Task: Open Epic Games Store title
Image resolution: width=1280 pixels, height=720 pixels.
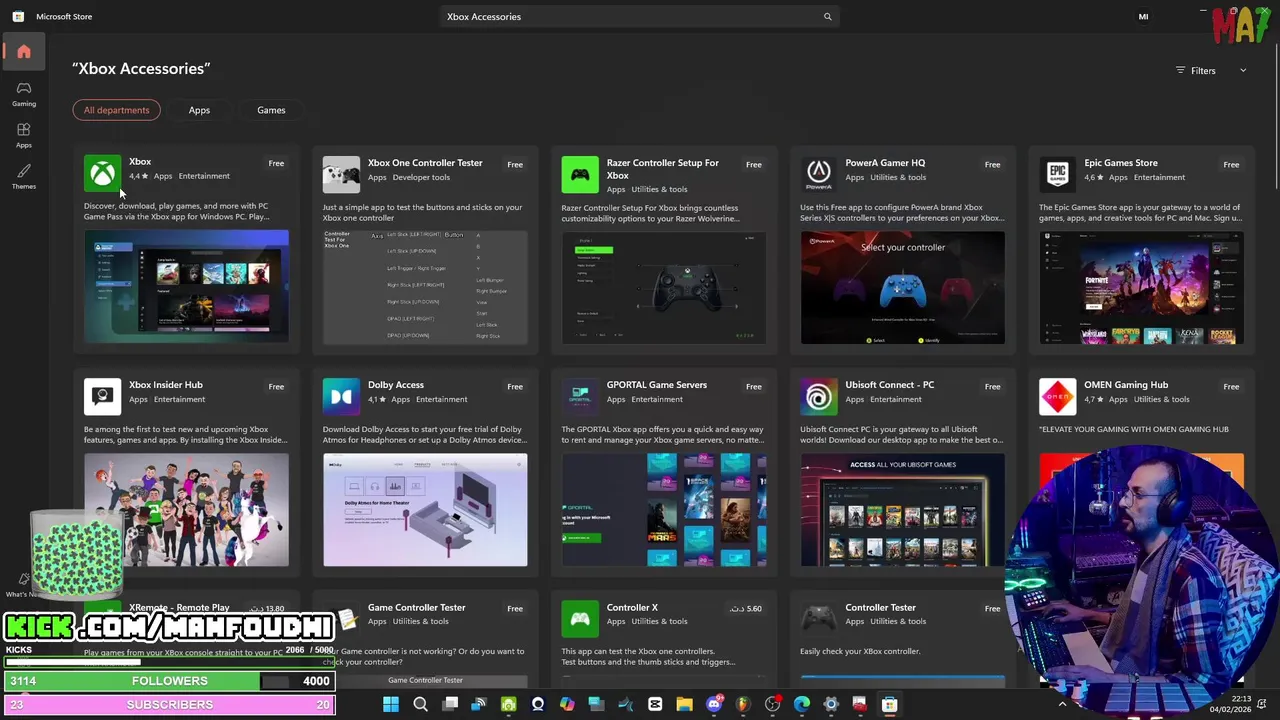Action: pos(1121,162)
